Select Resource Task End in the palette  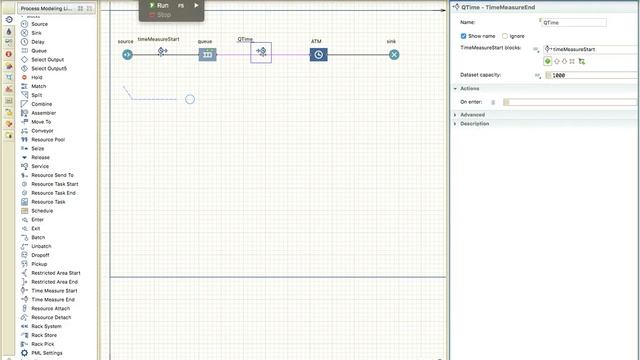pos(48,193)
